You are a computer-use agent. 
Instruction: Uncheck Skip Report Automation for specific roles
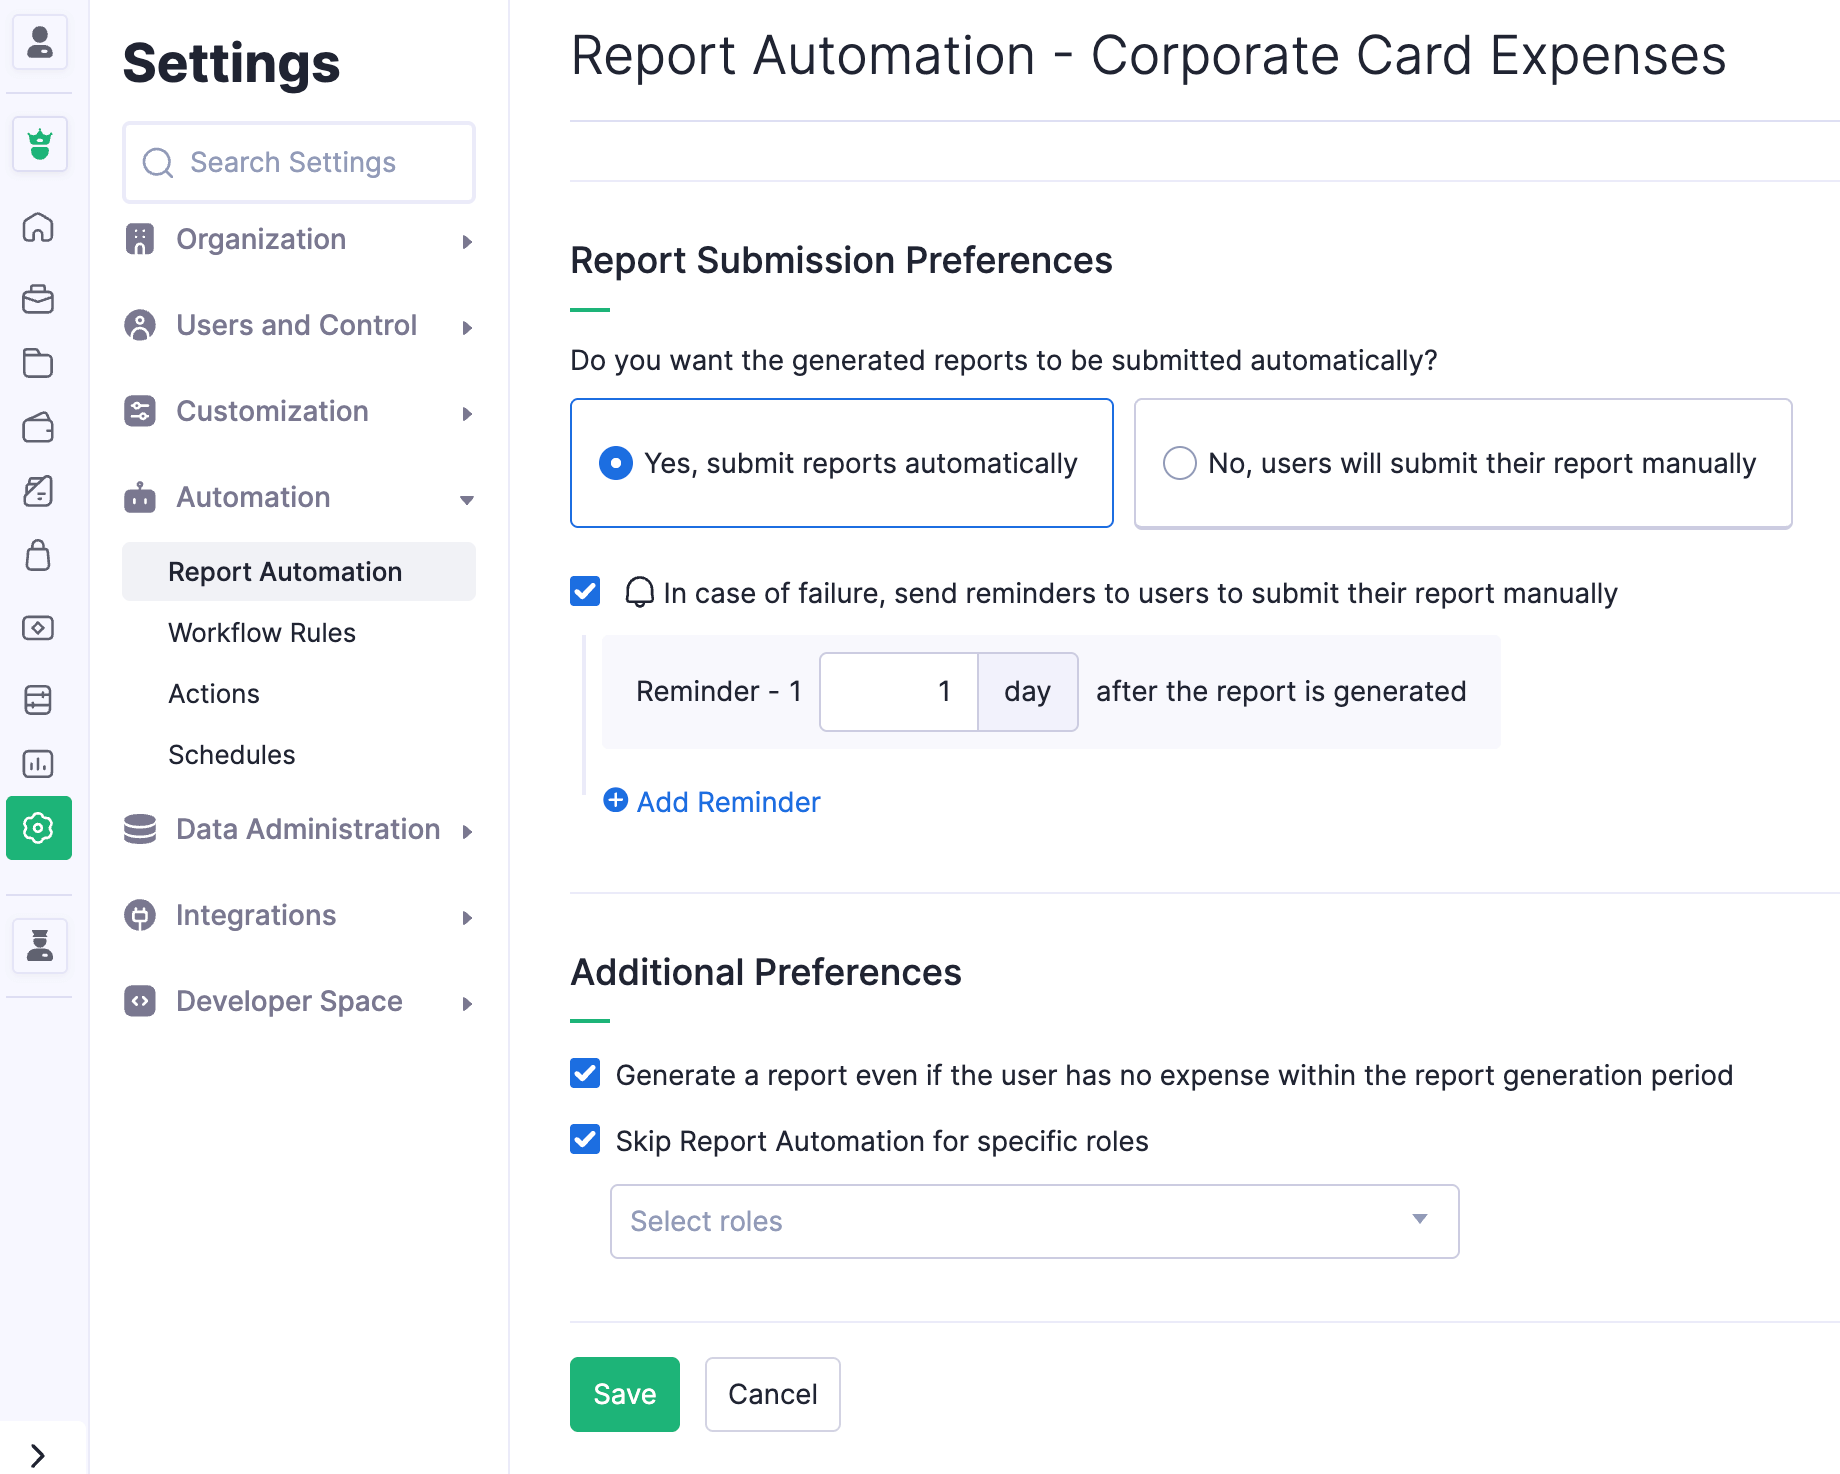tap(585, 1139)
